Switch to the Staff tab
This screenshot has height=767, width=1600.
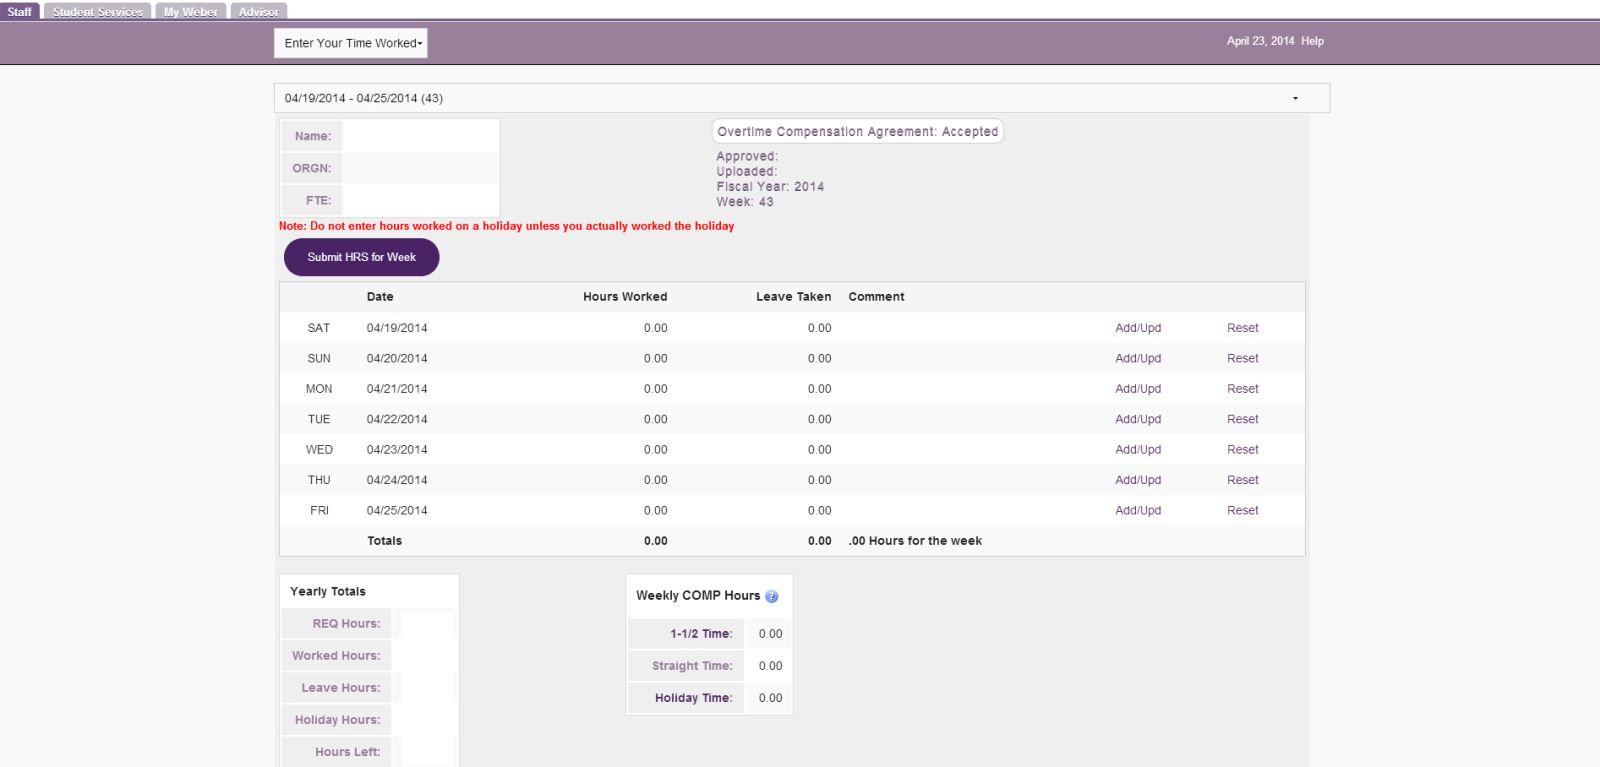click(x=20, y=12)
